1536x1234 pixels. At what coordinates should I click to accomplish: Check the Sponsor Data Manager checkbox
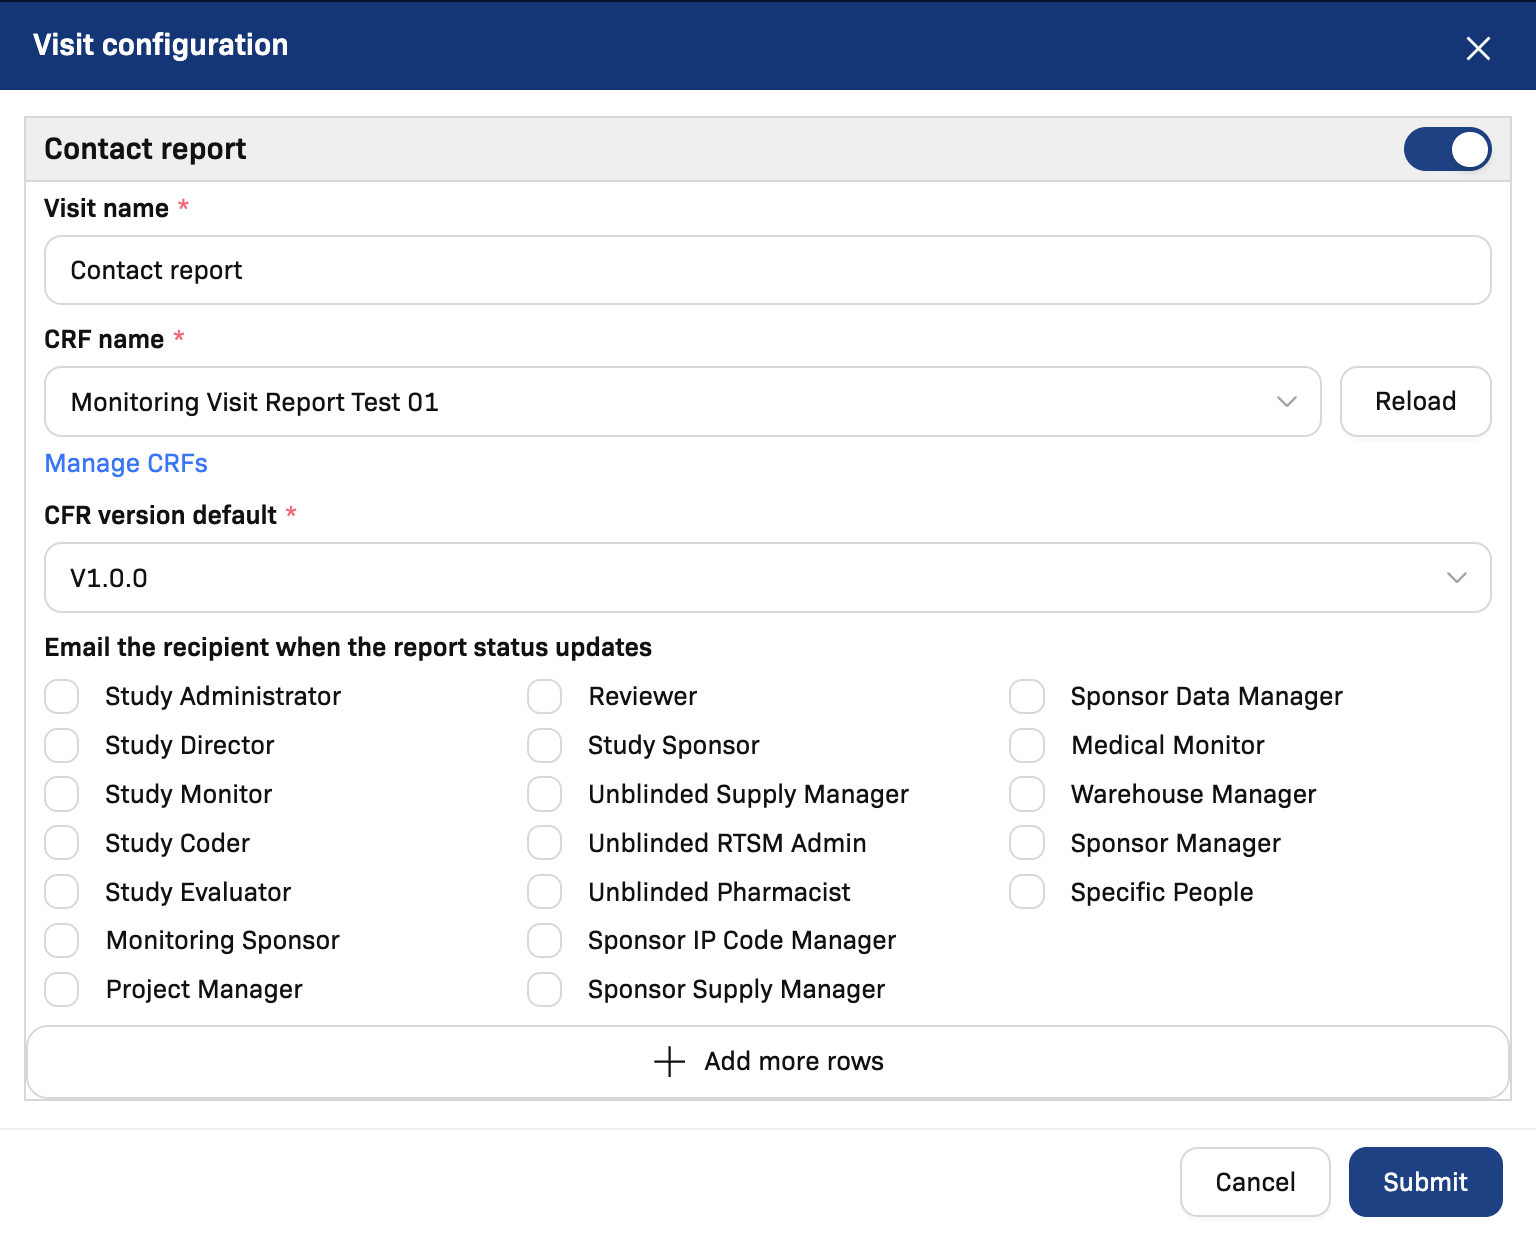click(x=1027, y=696)
